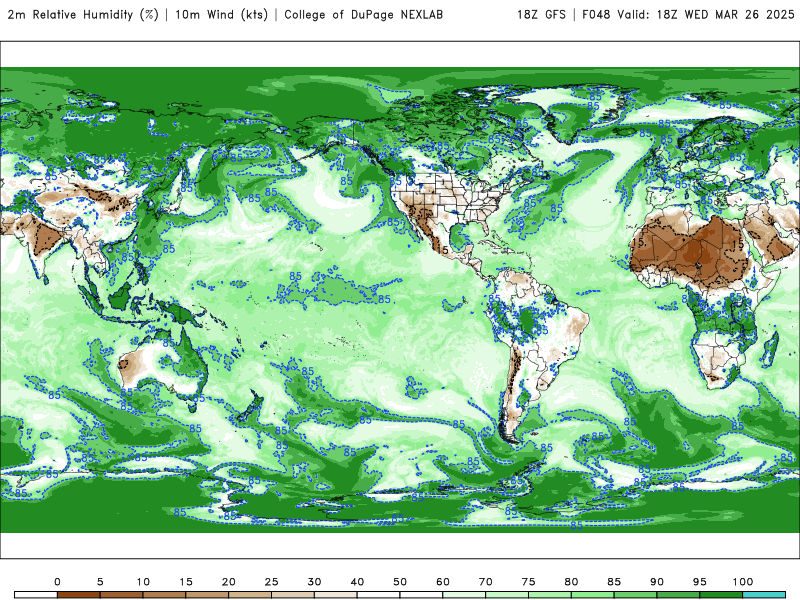The image size is (800, 600).
Task: Click the 'College of DuPage NEXLAB' text
Action: [x=363, y=15]
